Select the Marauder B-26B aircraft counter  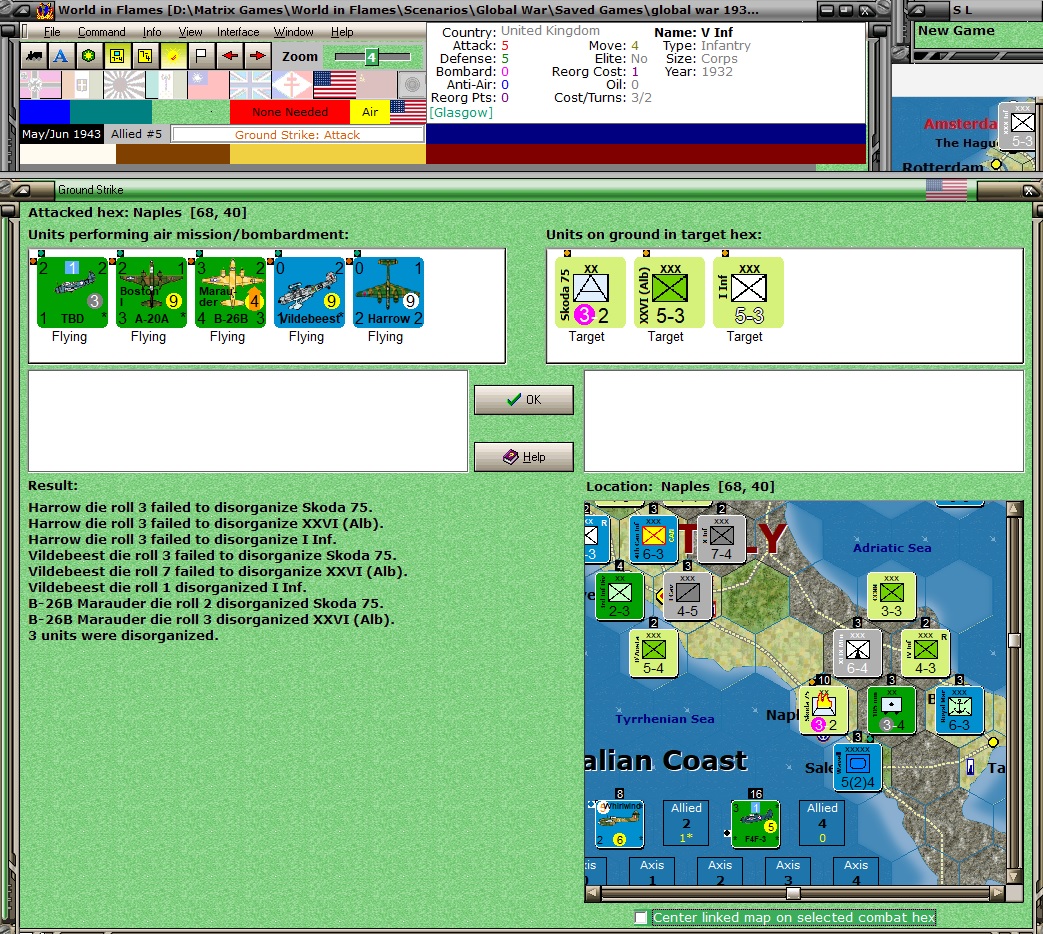[230, 293]
